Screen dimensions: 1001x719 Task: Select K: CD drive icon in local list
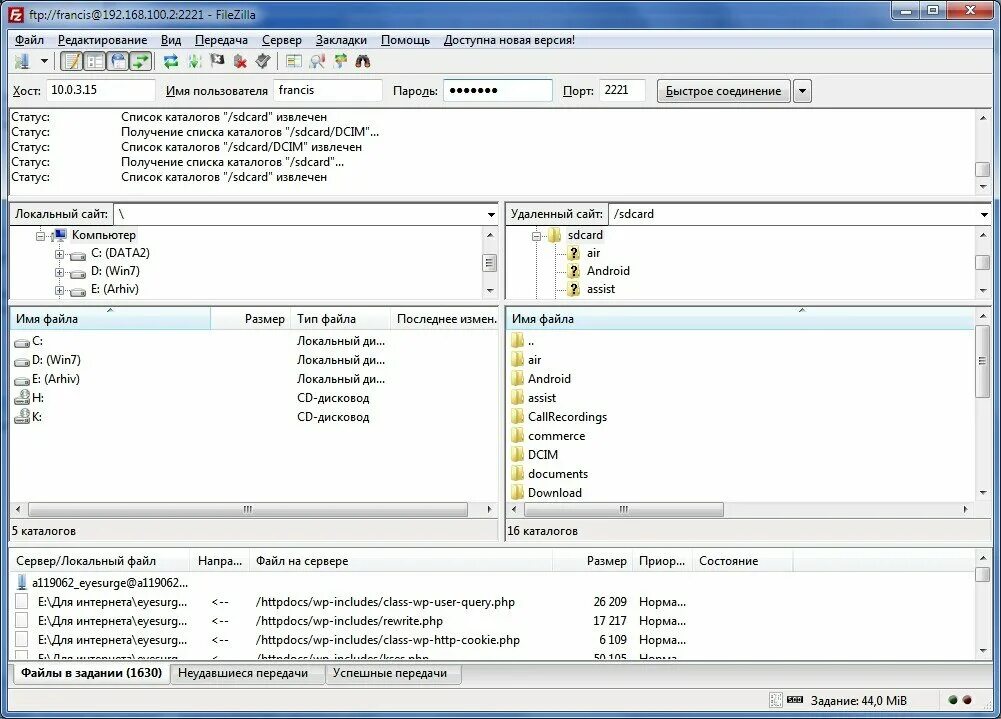(22, 417)
